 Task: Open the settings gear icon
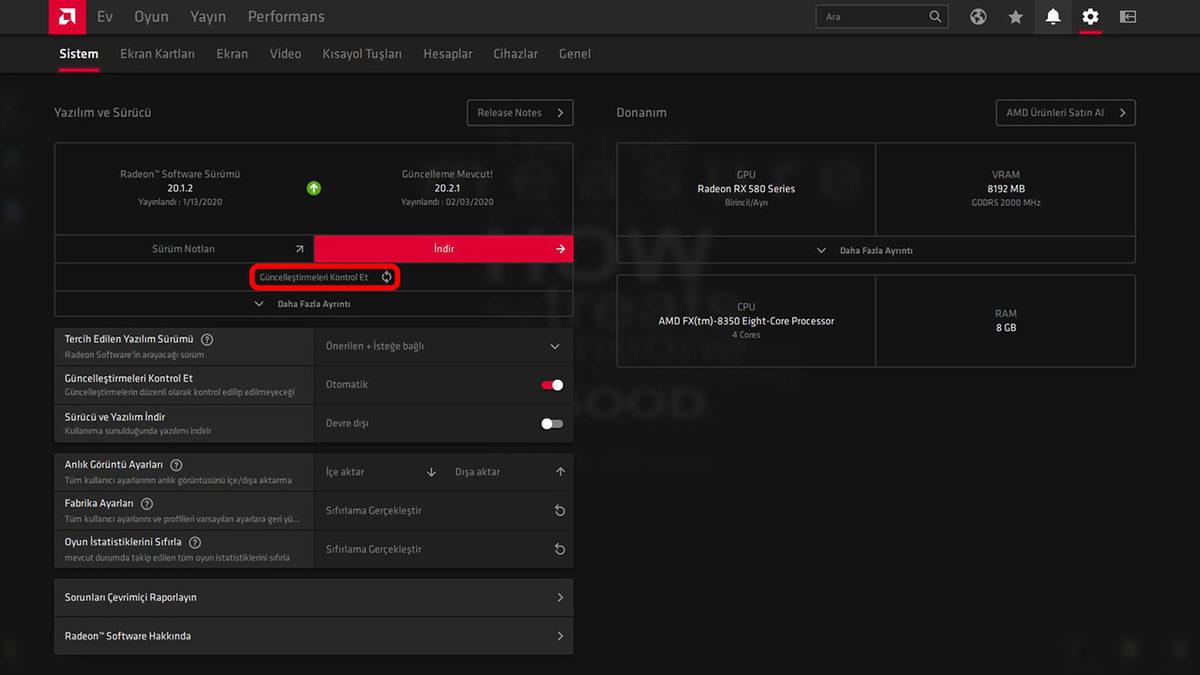tap(1090, 16)
